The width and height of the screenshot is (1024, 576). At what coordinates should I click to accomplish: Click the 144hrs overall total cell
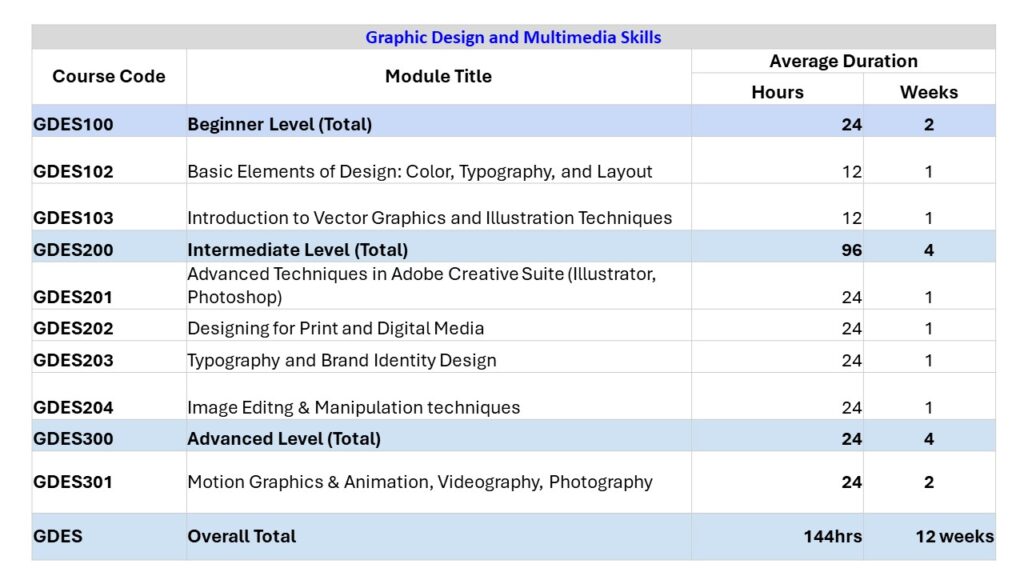(x=832, y=536)
